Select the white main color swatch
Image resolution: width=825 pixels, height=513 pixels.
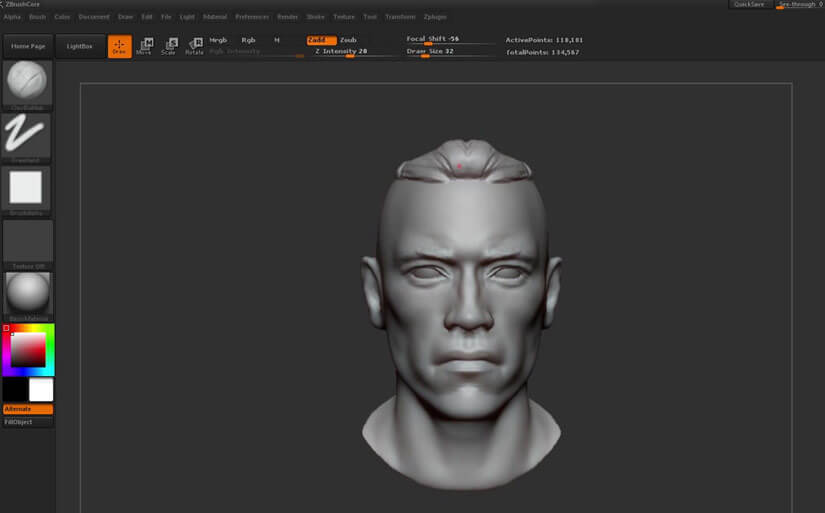click(41, 390)
